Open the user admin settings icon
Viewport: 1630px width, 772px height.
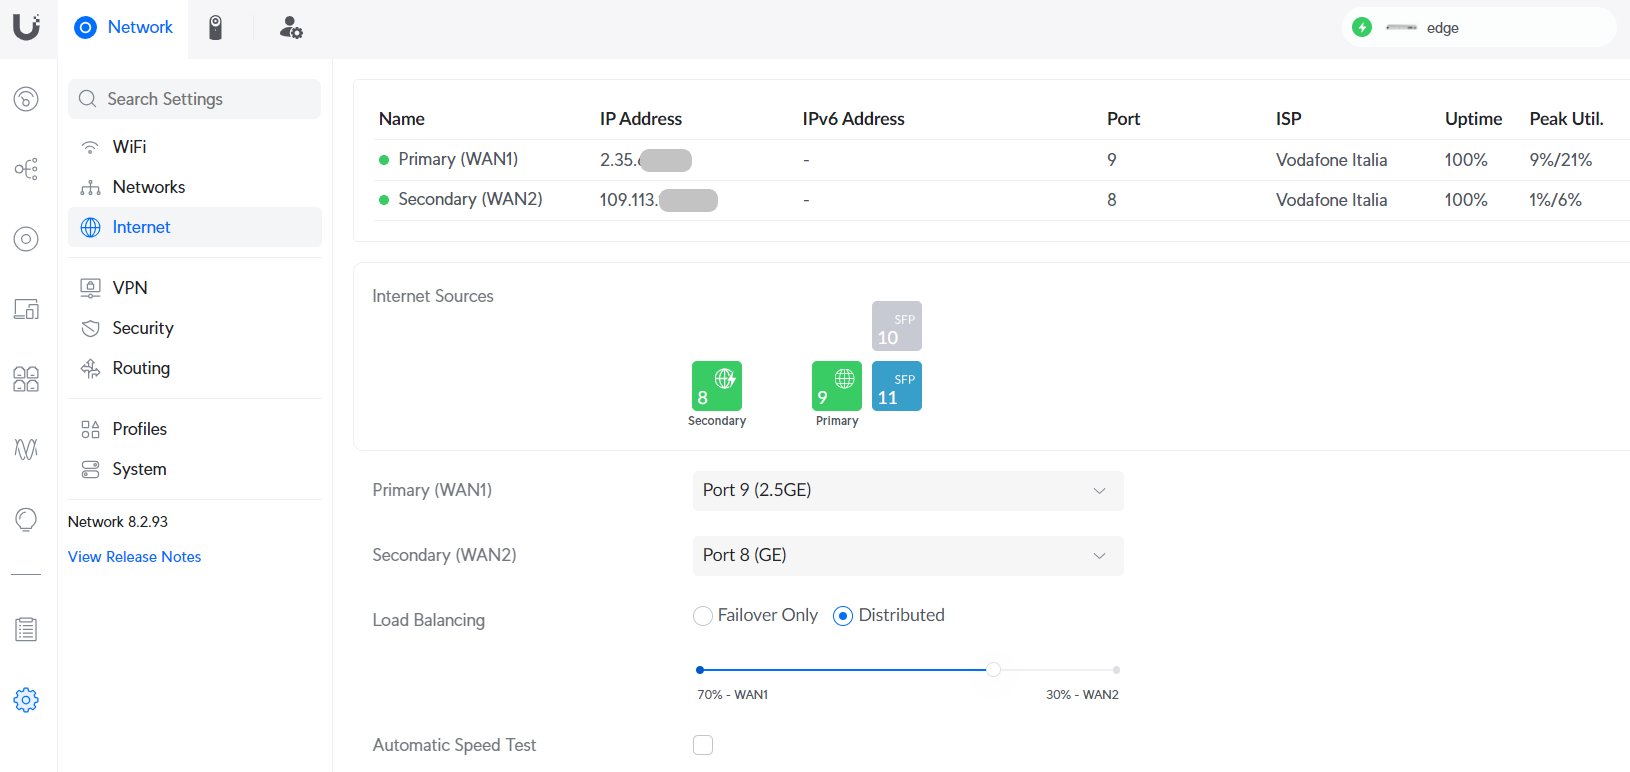point(290,28)
